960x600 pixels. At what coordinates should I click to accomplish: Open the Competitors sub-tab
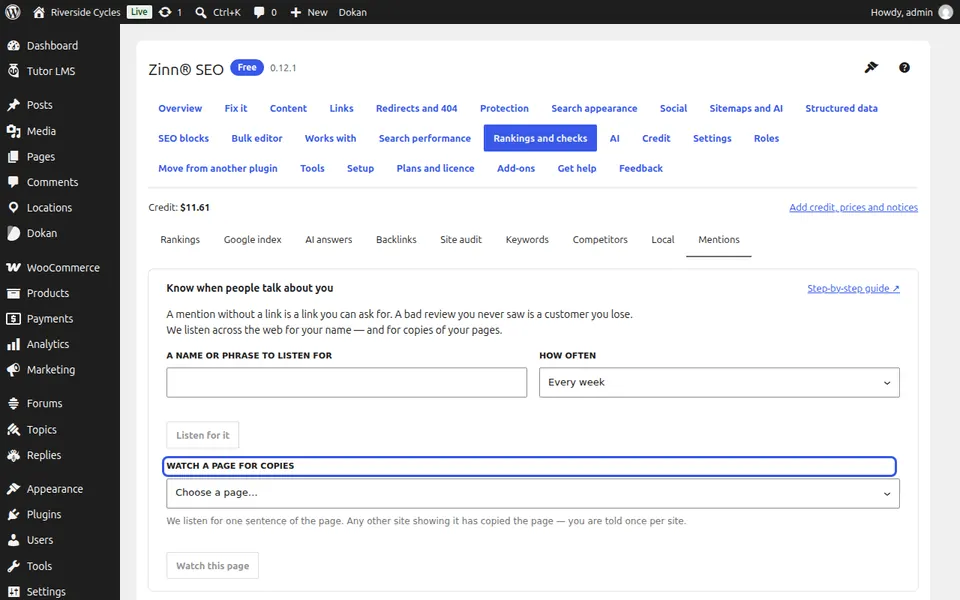(600, 239)
